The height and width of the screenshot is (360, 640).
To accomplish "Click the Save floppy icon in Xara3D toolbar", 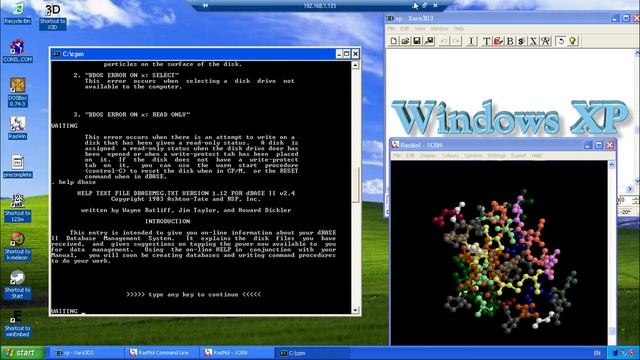I will [x=417, y=41].
